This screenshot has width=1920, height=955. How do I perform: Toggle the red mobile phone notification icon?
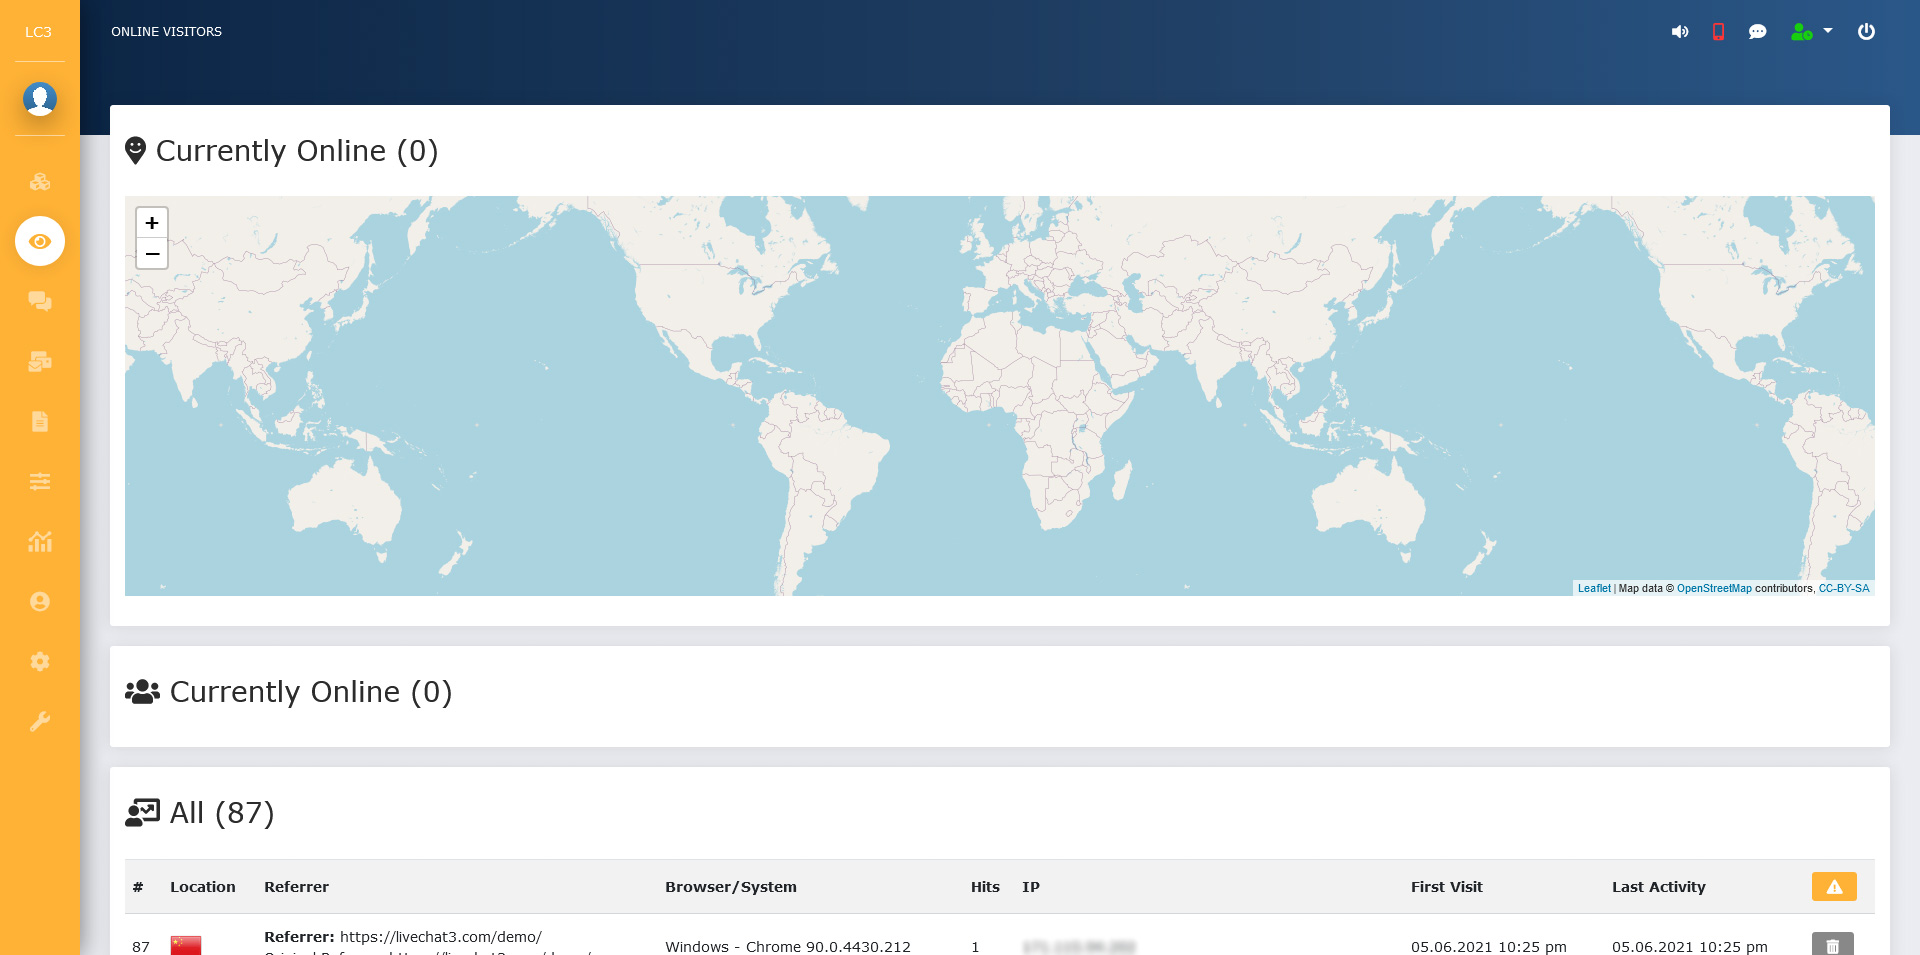[x=1718, y=32]
